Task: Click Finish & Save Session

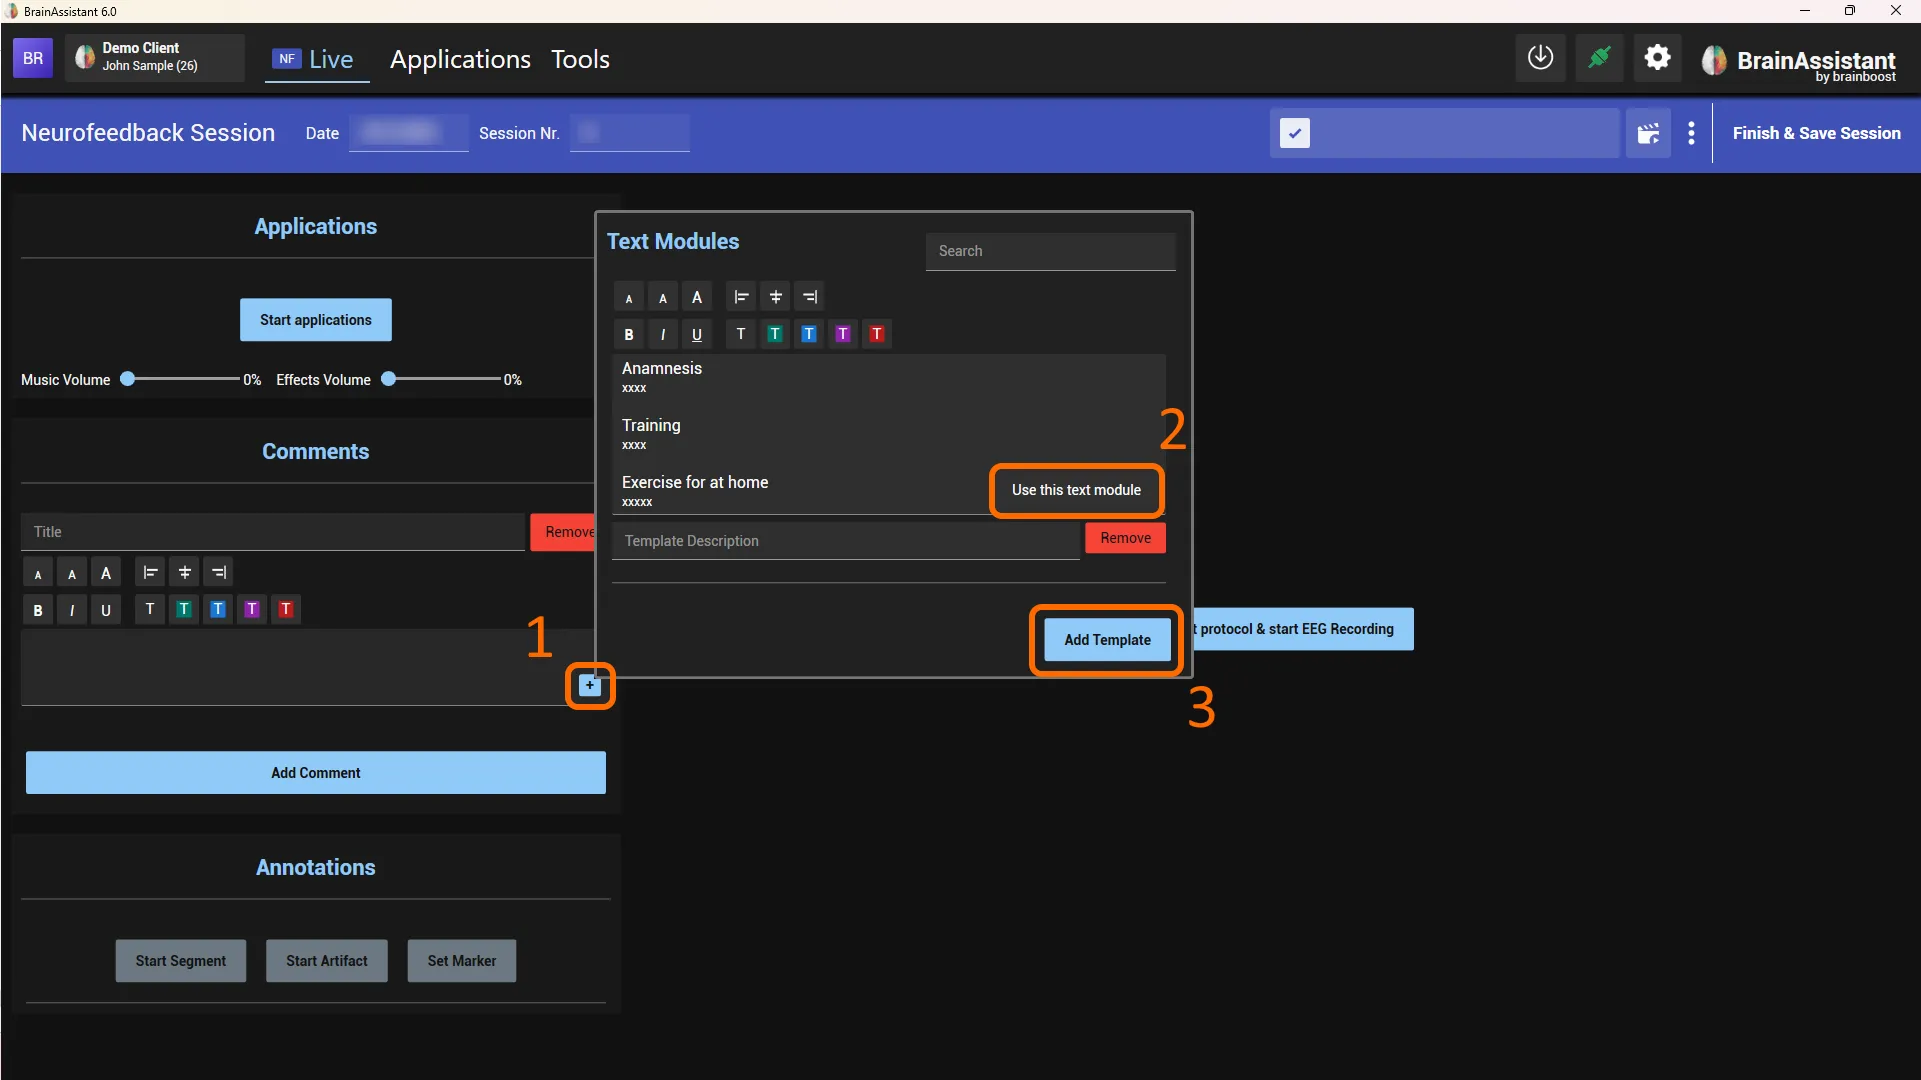Action: tap(1816, 133)
